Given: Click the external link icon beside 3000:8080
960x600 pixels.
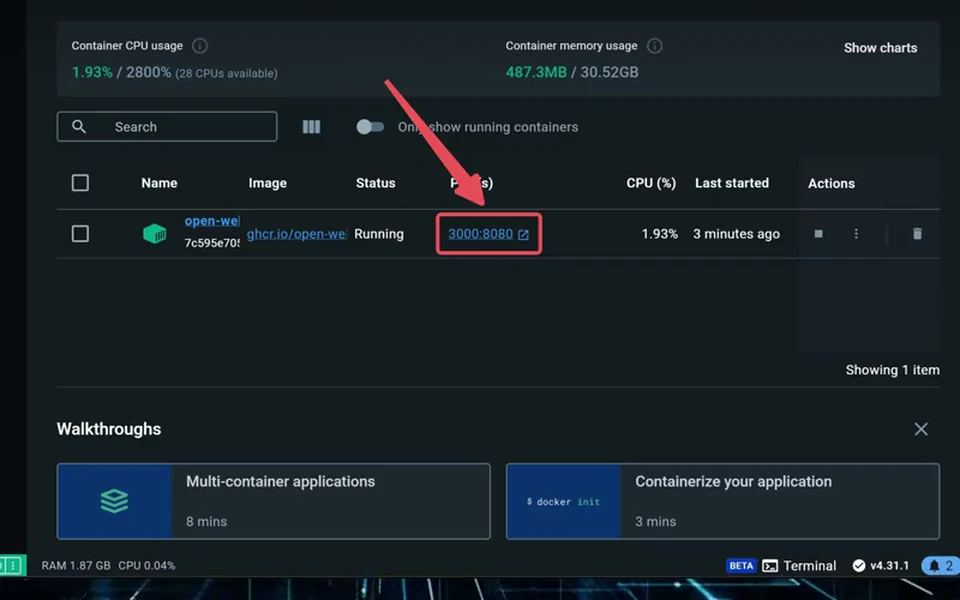Looking at the screenshot, I should tap(523, 234).
